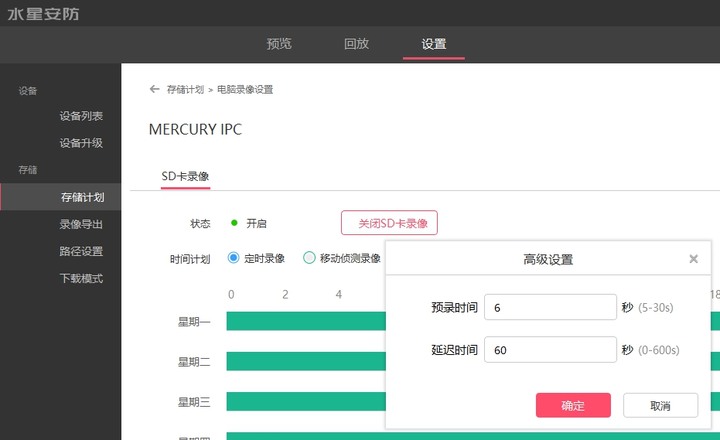Viewport: 720px width, 440px height.
Task: Click the 设备 sidebar section heading
Action: [x=28, y=91]
